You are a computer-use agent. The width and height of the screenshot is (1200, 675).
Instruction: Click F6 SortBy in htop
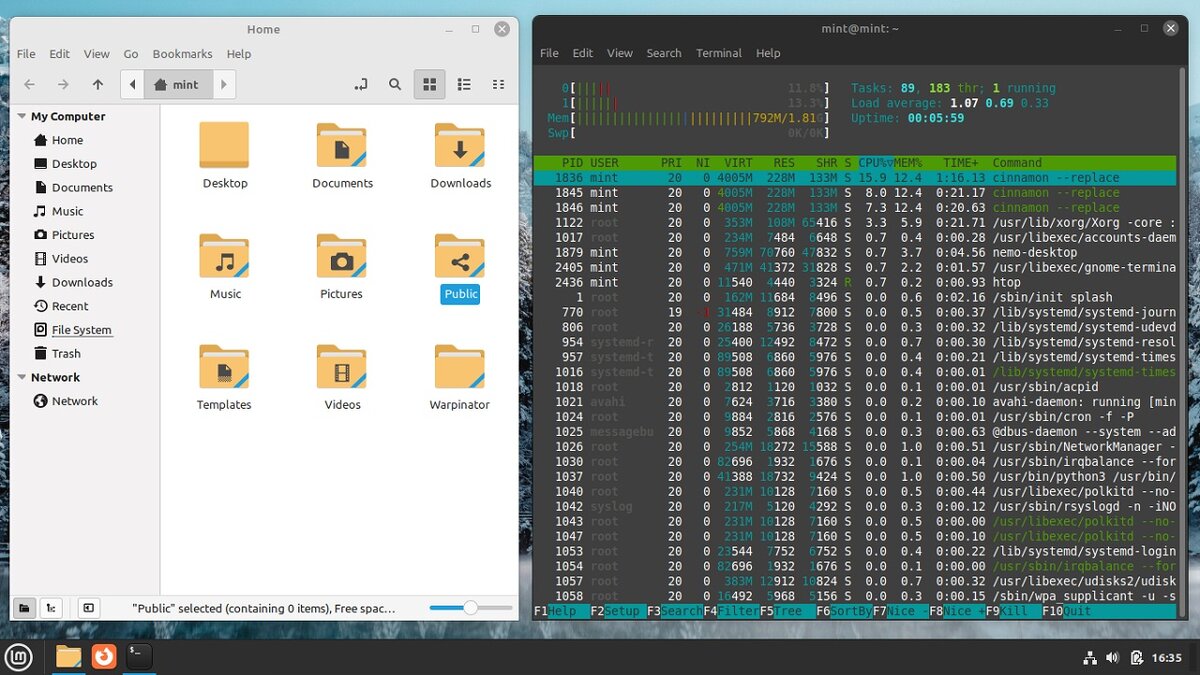click(844, 611)
